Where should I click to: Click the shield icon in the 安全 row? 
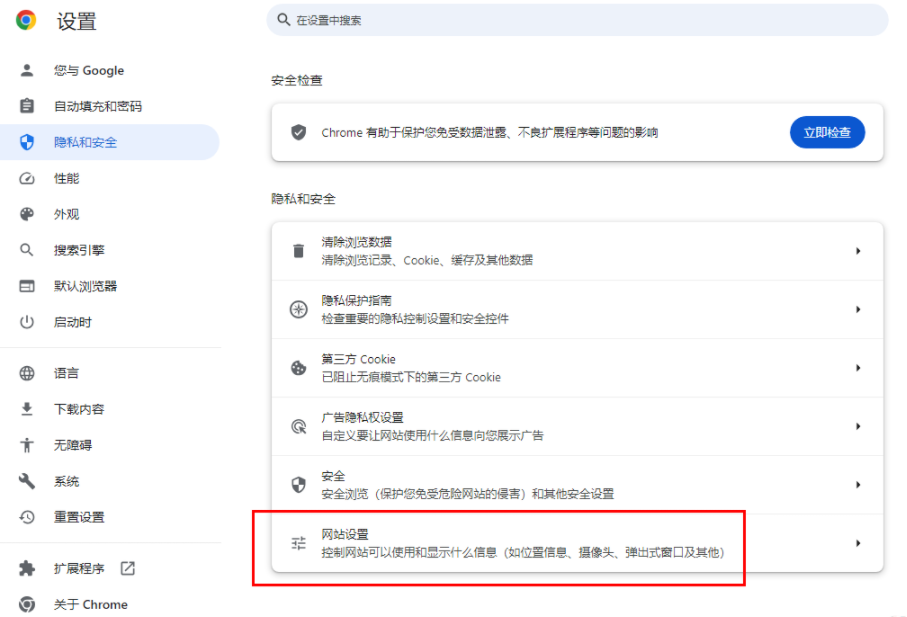pyautogui.click(x=298, y=485)
